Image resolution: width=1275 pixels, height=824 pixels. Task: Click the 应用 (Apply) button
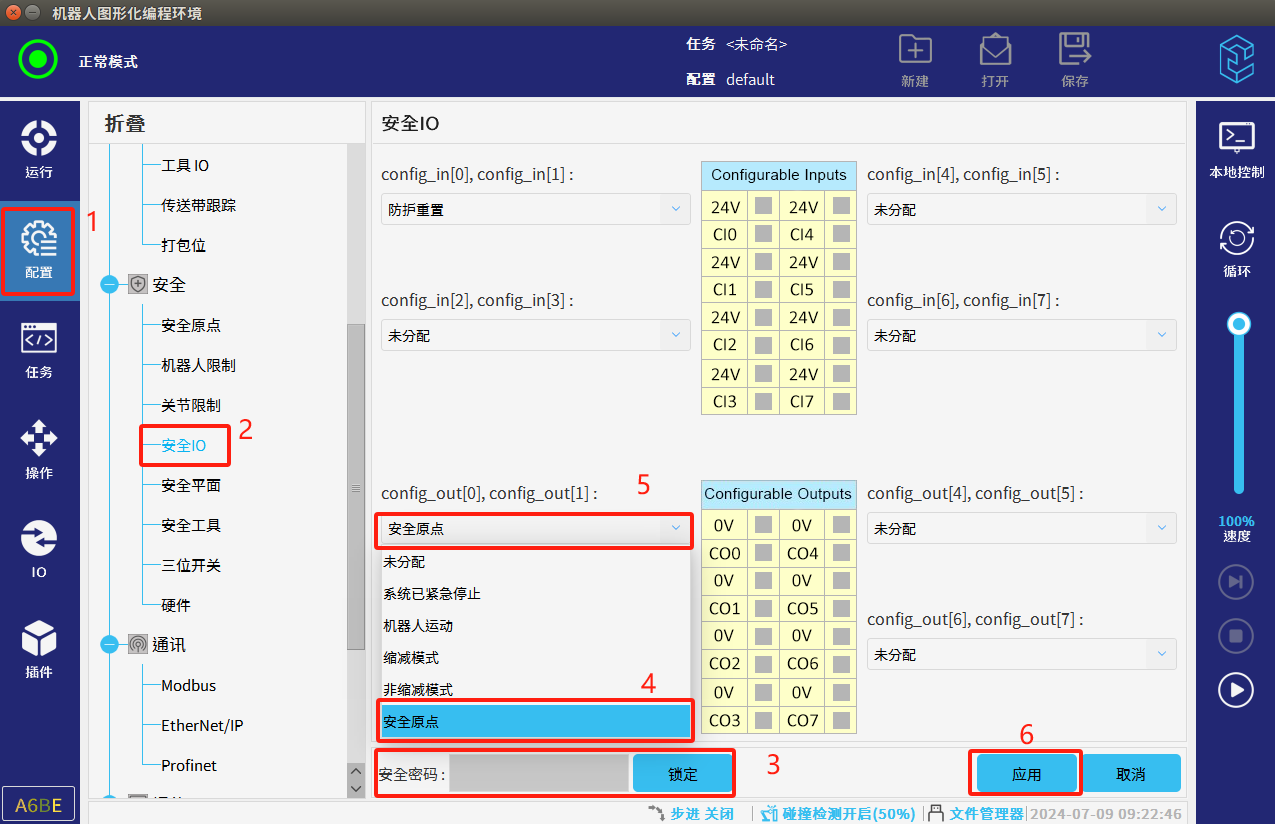click(x=1026, y=774)
